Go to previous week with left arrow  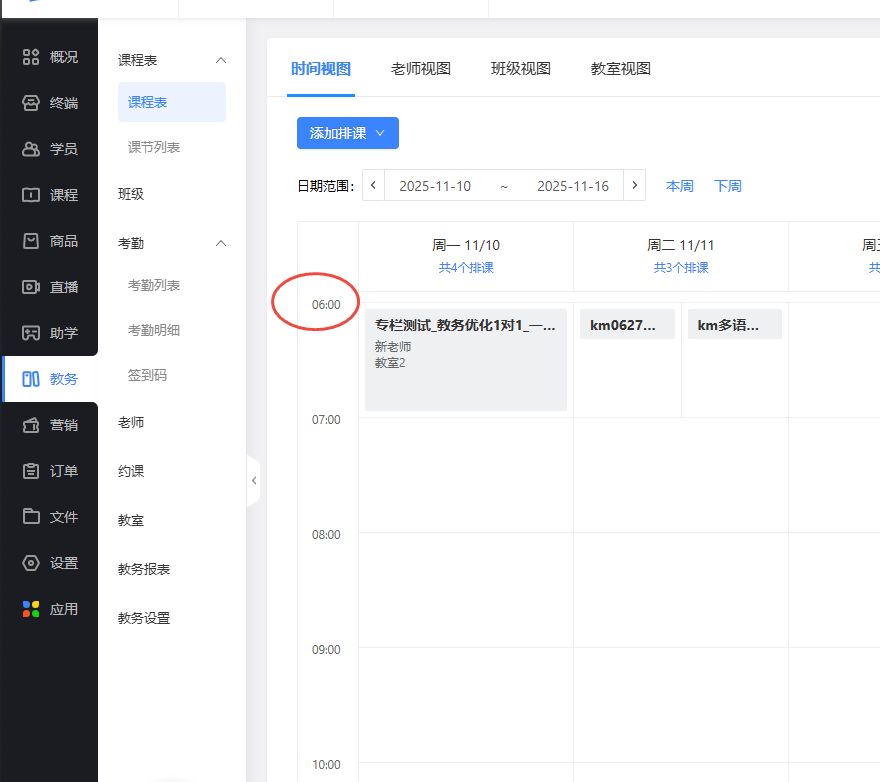373,186
